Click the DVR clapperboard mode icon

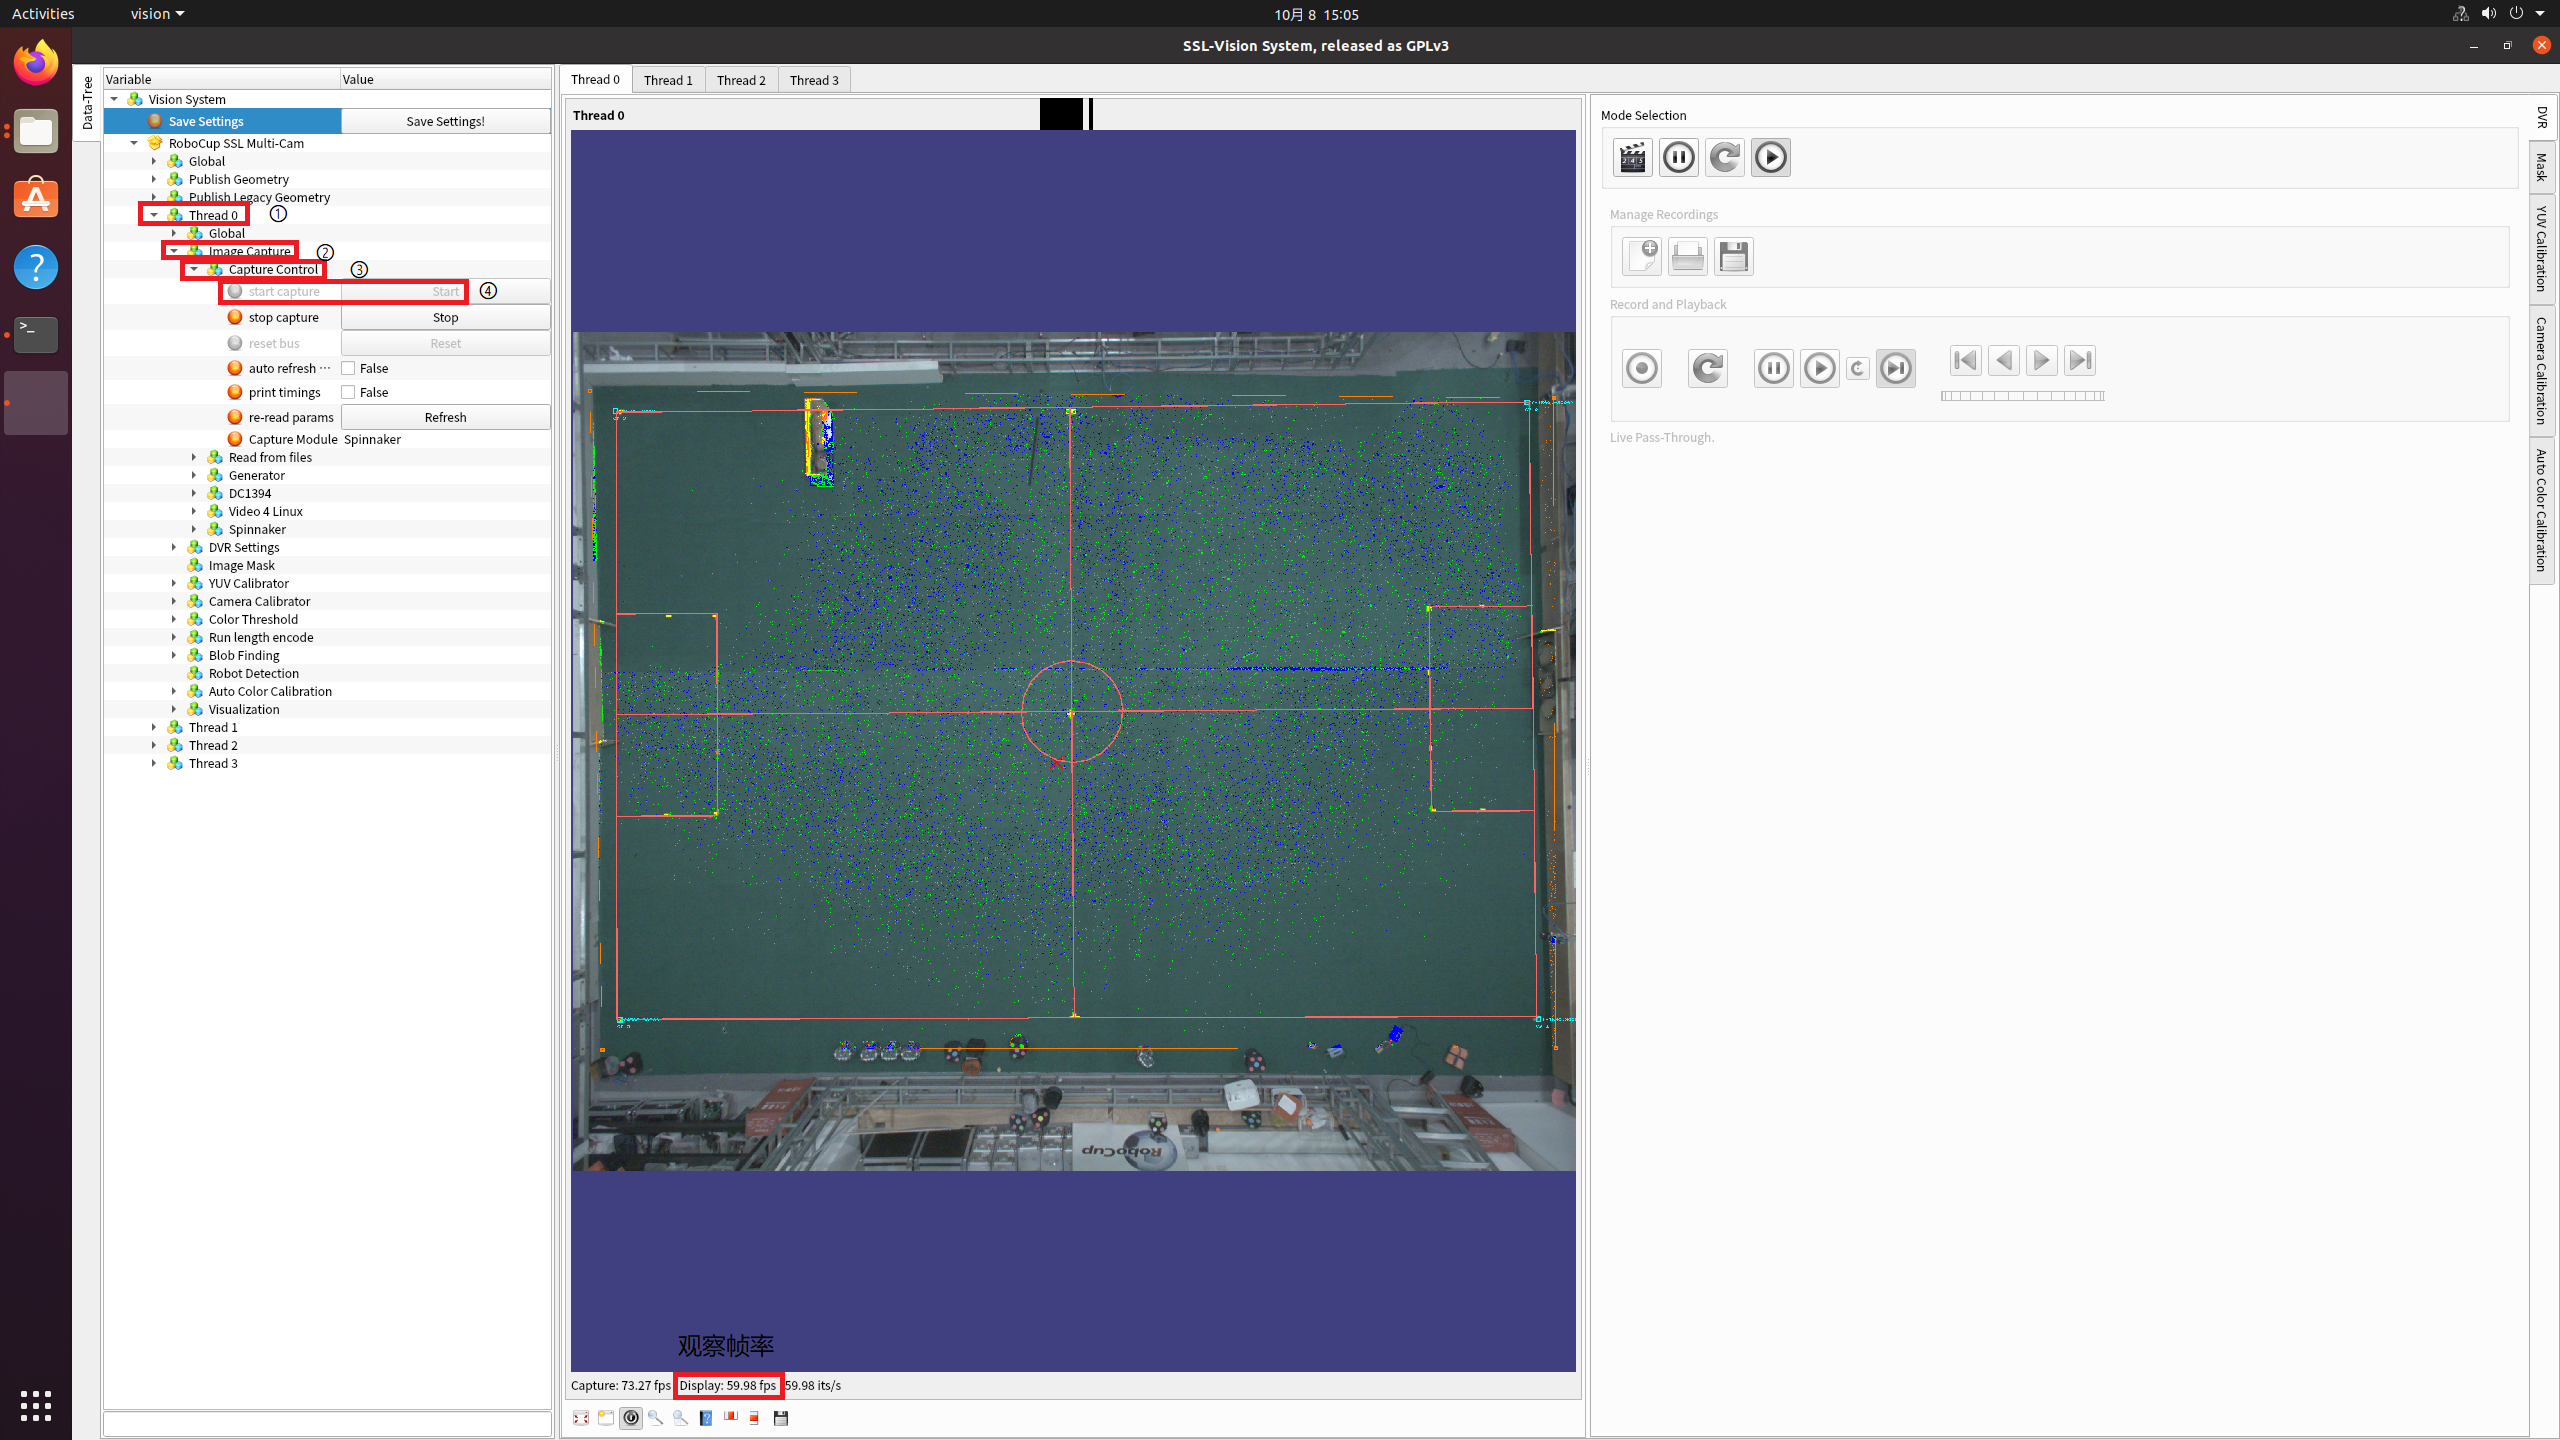(x=1632, y=157)
